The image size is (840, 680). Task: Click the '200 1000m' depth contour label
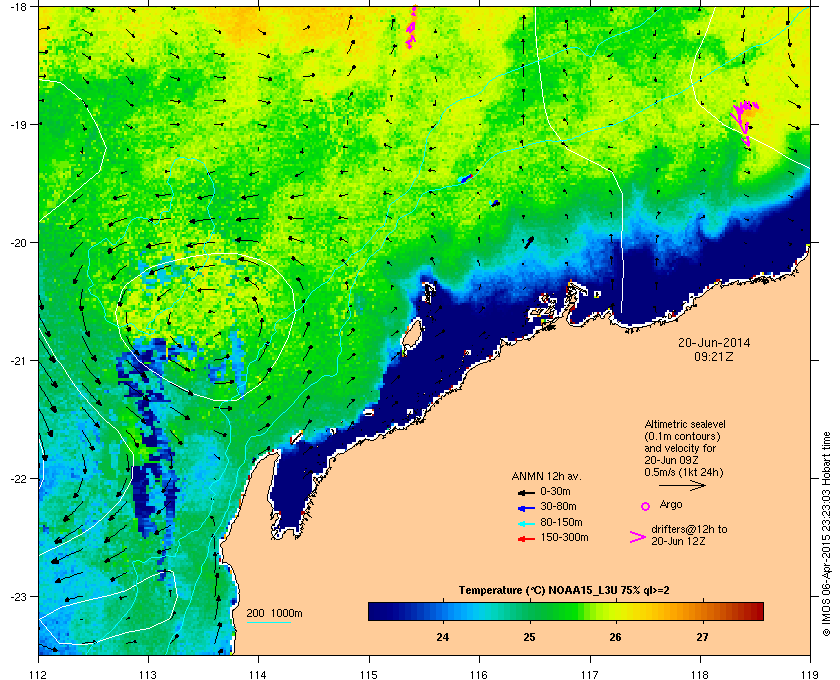274,614
